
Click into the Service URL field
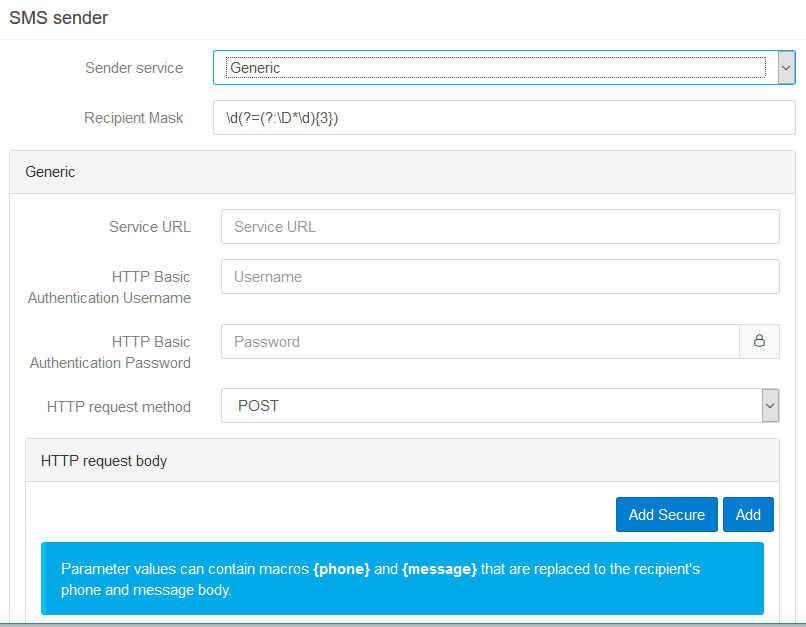coord(500,227)
